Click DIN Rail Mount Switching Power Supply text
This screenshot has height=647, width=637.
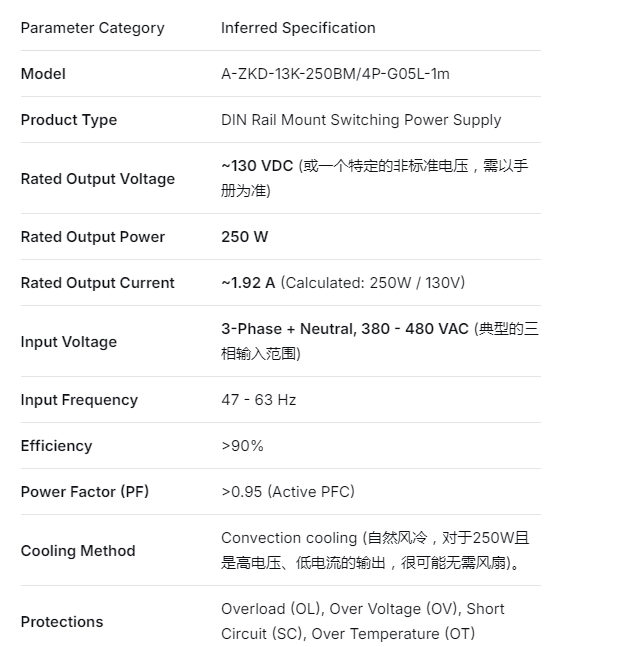click(361, 120)
